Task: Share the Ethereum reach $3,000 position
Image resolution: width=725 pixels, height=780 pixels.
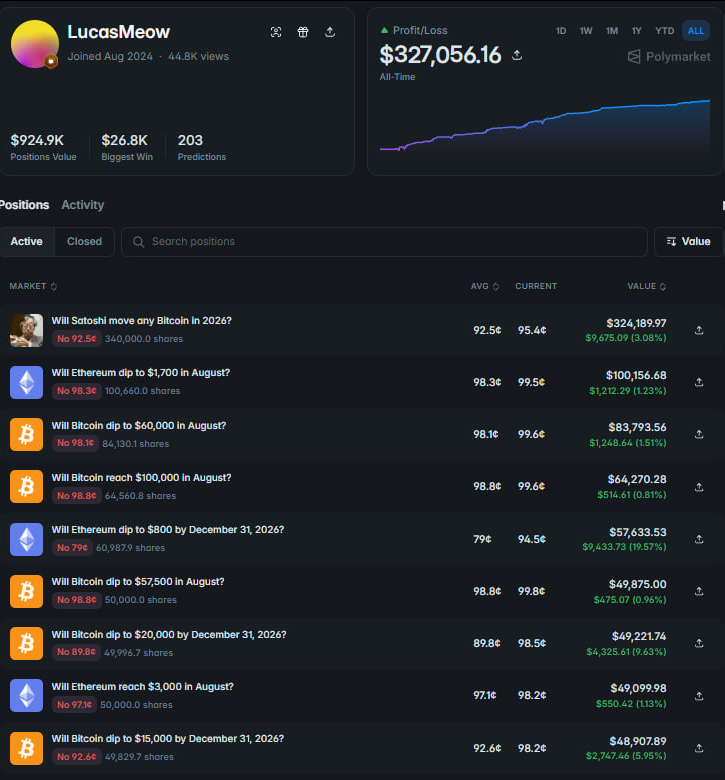Action: [699, 695]
